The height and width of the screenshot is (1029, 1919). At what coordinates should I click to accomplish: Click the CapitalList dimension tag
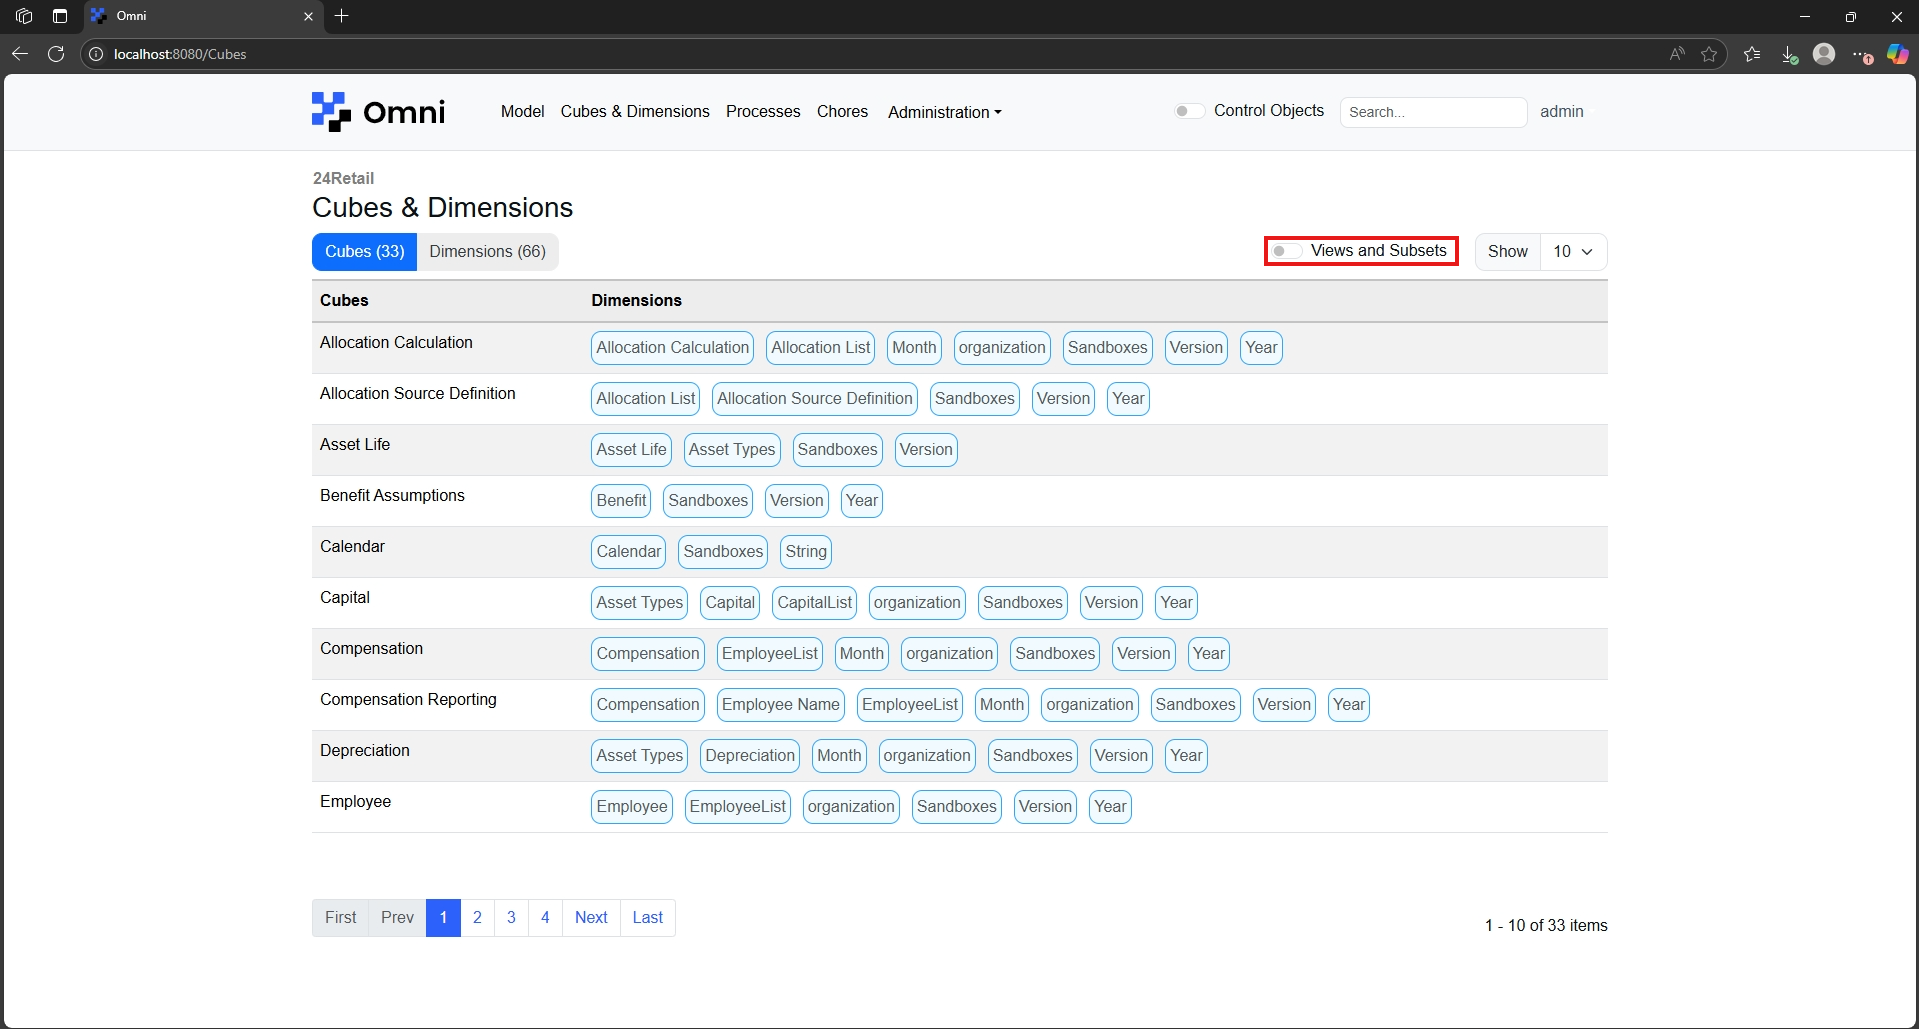(x=815, y=603)
